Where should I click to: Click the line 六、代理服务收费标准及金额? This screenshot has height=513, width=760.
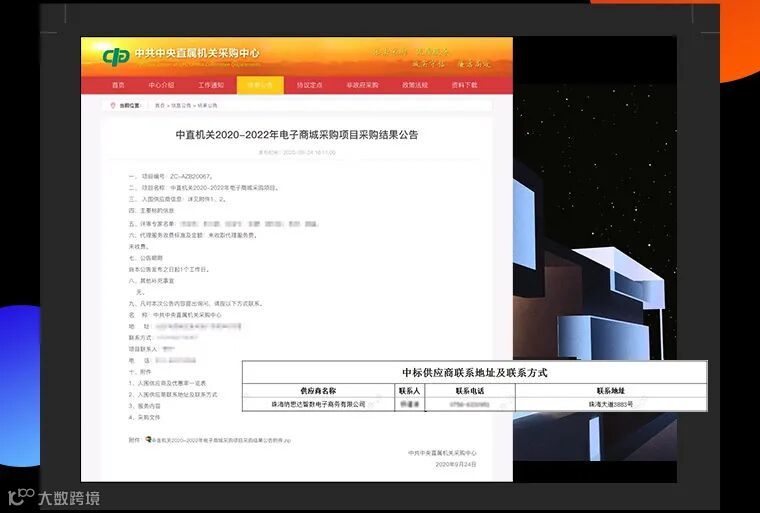point(193,235)
